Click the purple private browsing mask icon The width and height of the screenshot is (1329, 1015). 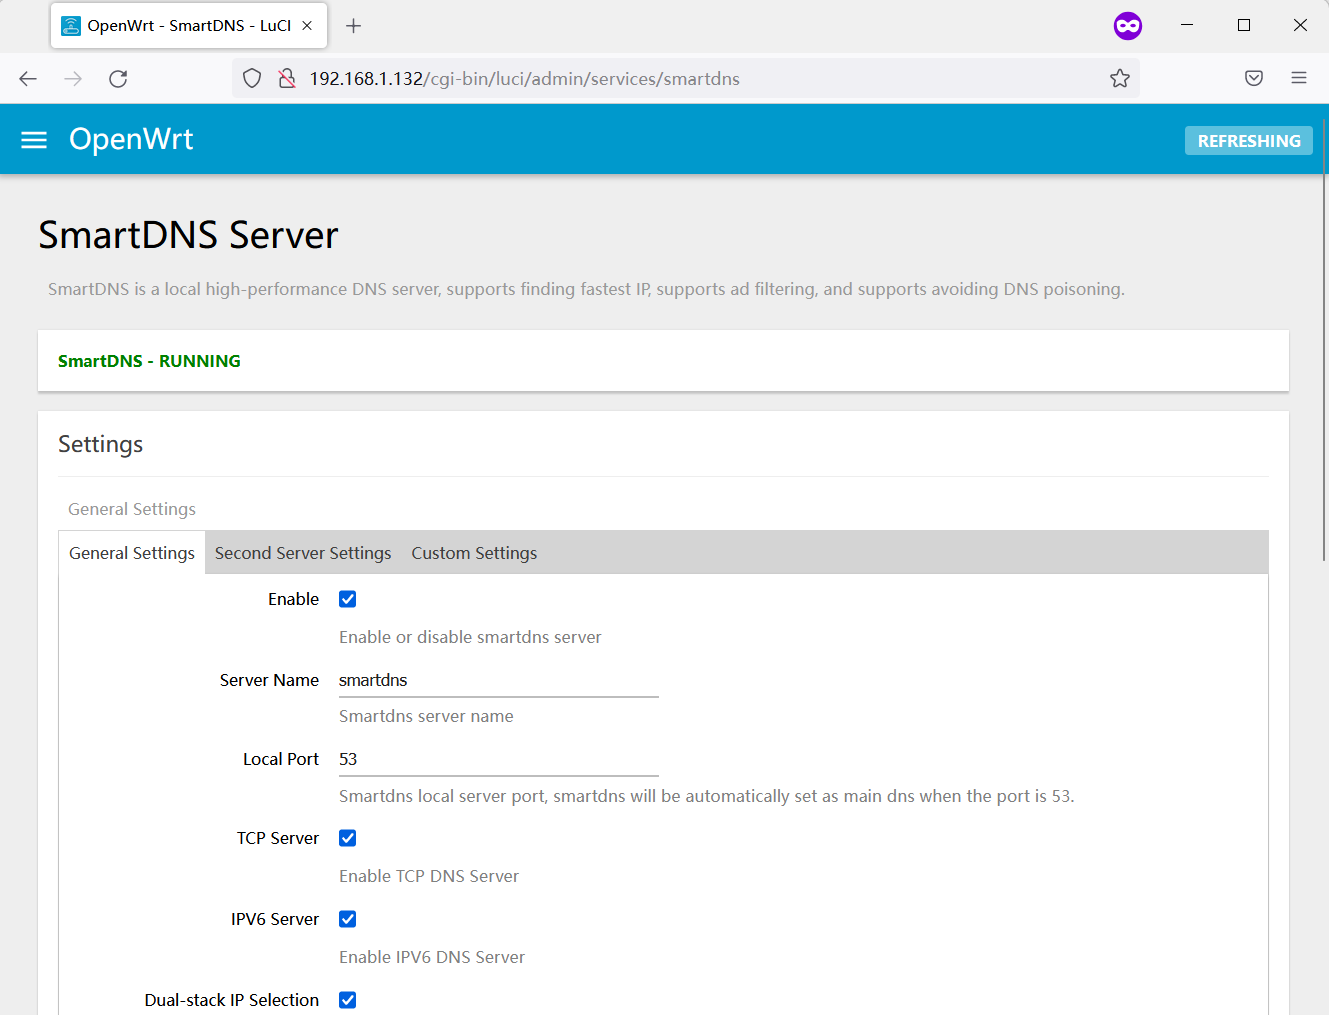click(1128, 26)
